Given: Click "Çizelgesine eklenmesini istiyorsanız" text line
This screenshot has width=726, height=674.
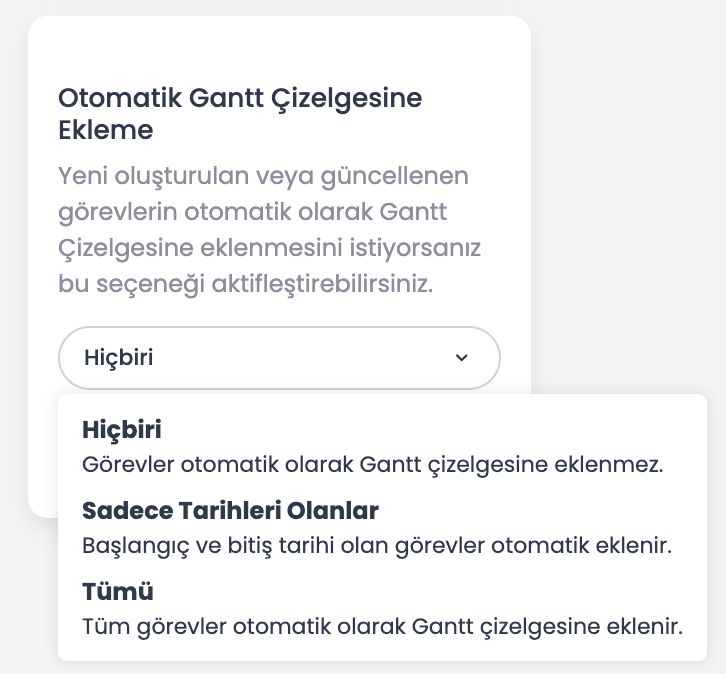Looking at the screenshot, I should point(270,247).
